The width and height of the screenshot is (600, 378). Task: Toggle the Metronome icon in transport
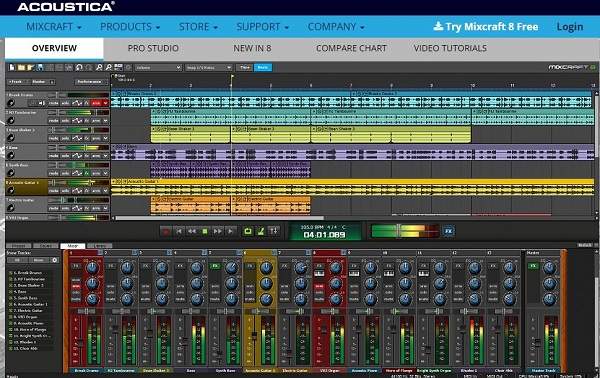(261, 231)
